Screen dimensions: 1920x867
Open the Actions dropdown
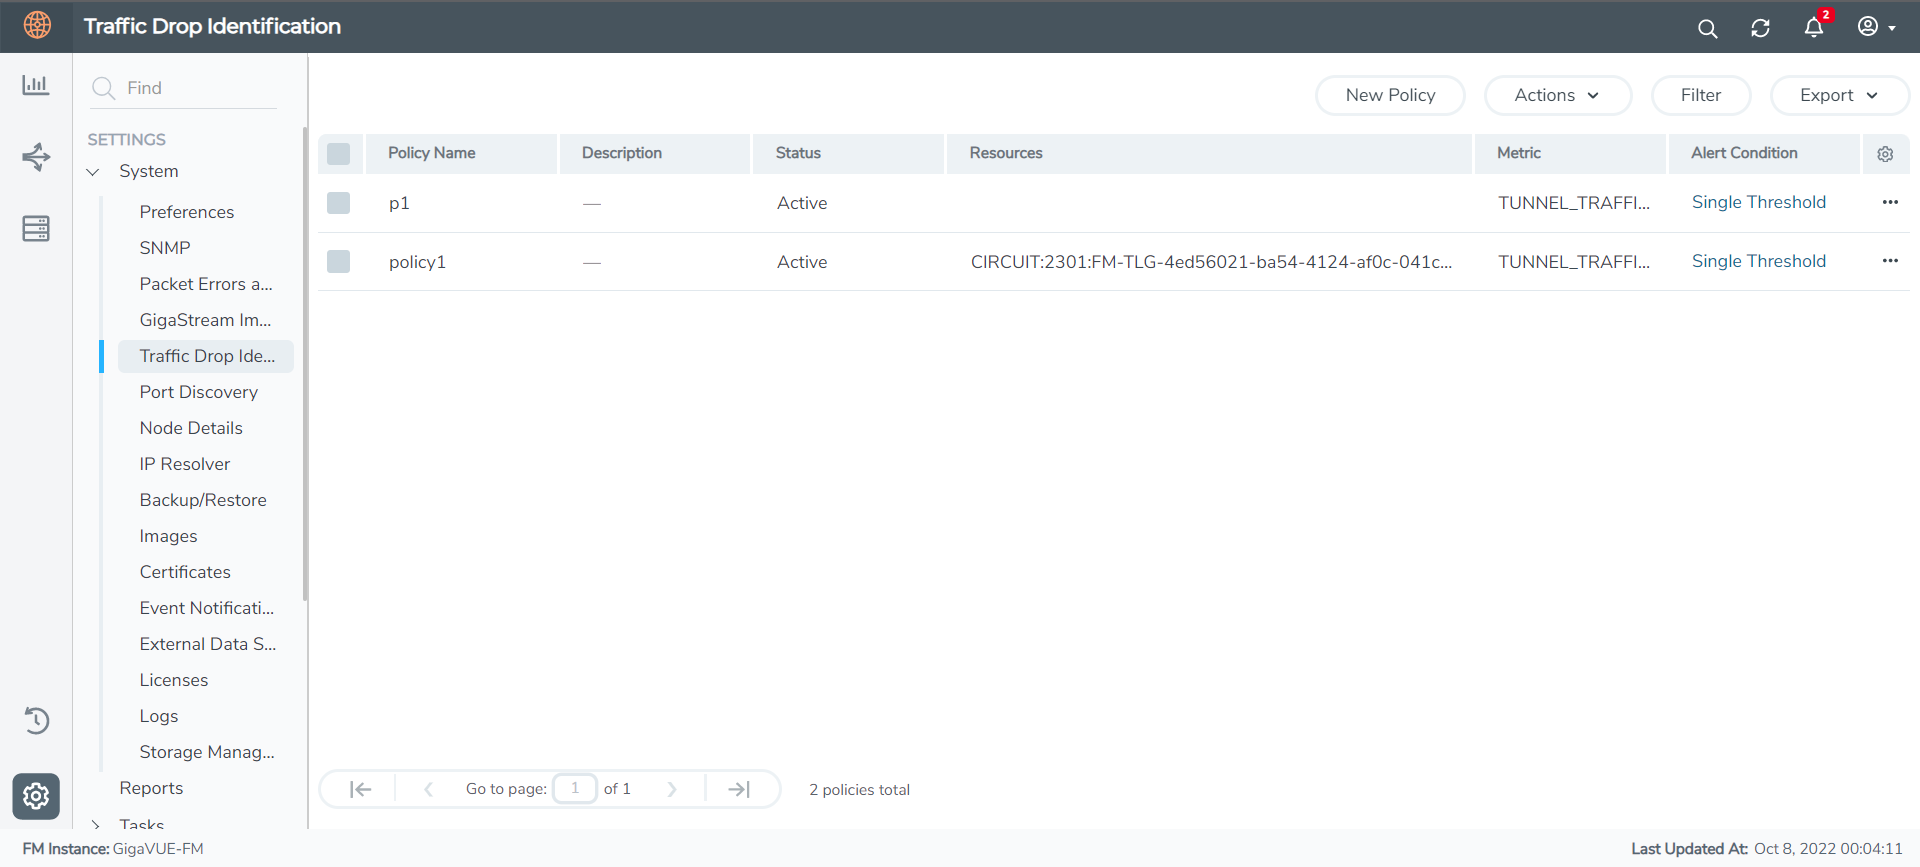[x=1557, y=95]
